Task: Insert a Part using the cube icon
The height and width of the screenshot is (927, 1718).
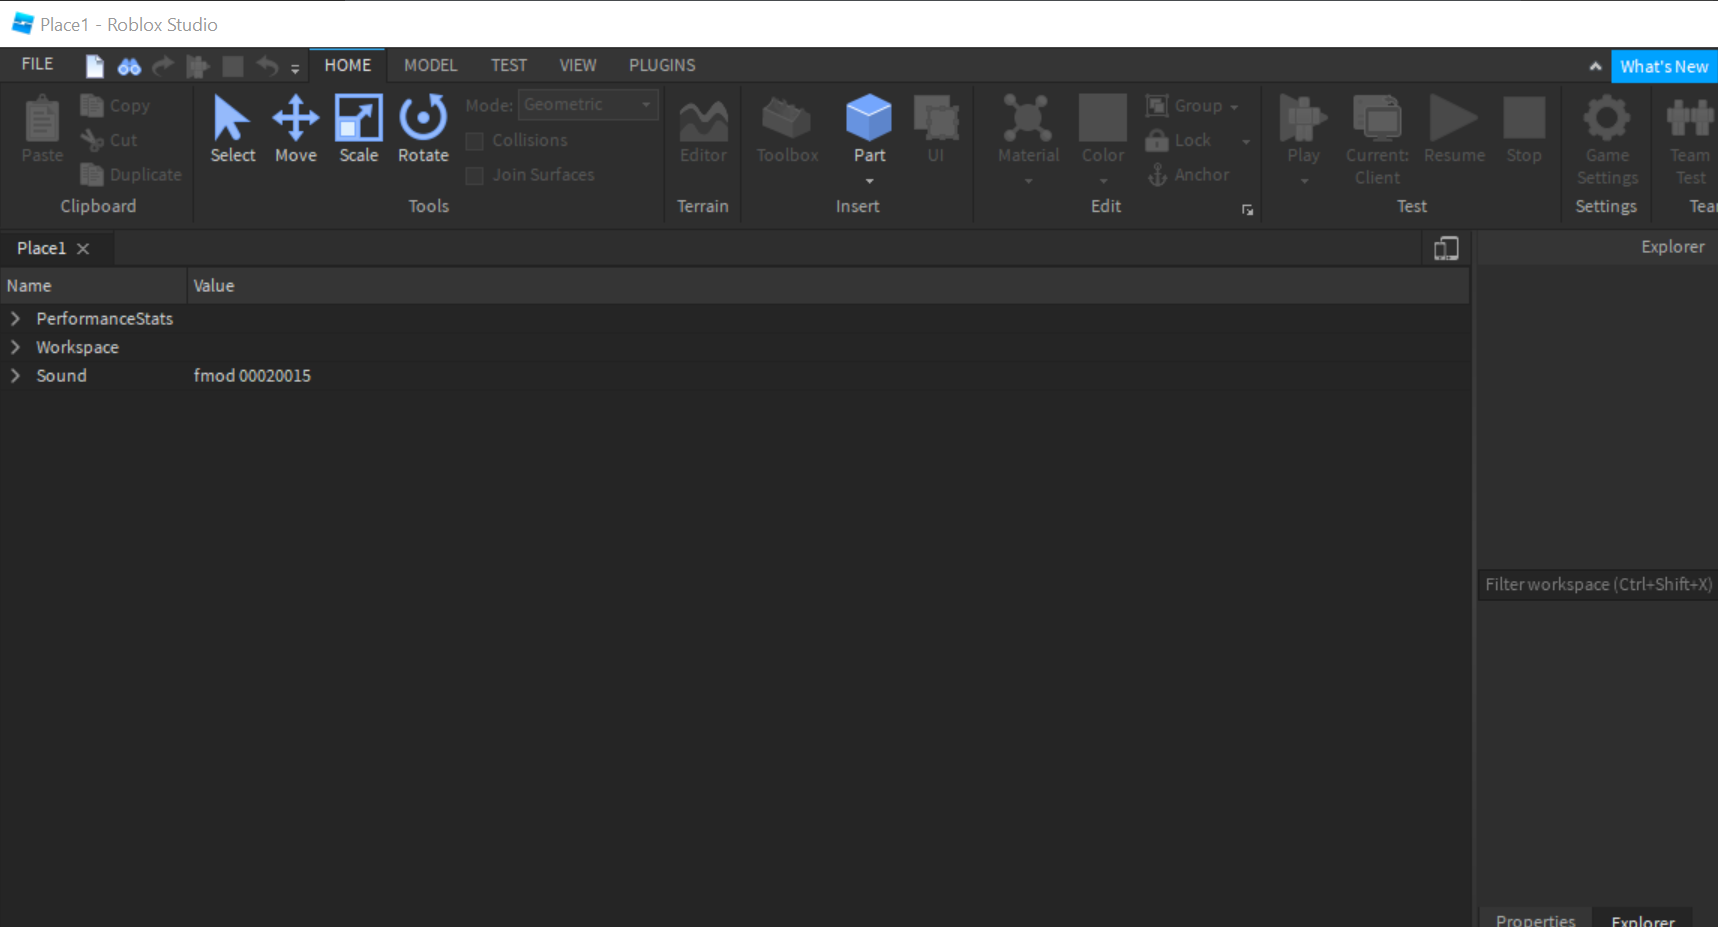Action: point(869,119)
